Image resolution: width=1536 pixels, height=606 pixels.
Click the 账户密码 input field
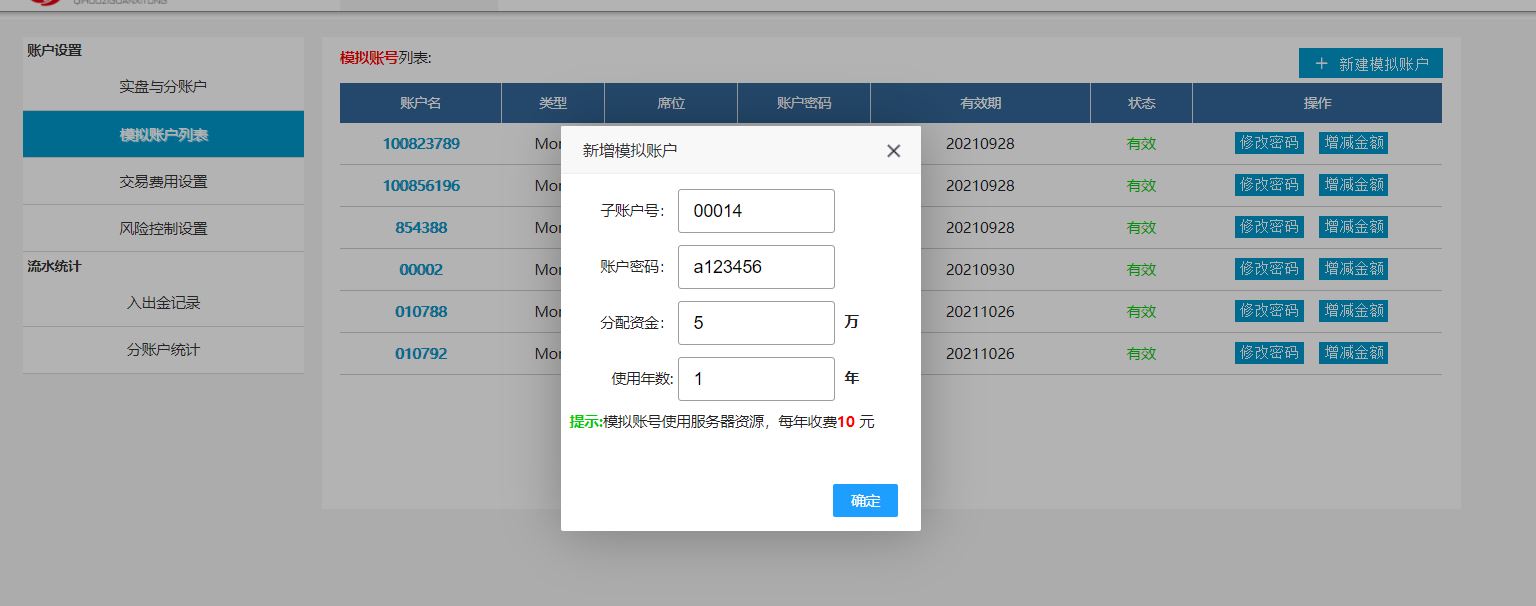[x=755, y=267]
